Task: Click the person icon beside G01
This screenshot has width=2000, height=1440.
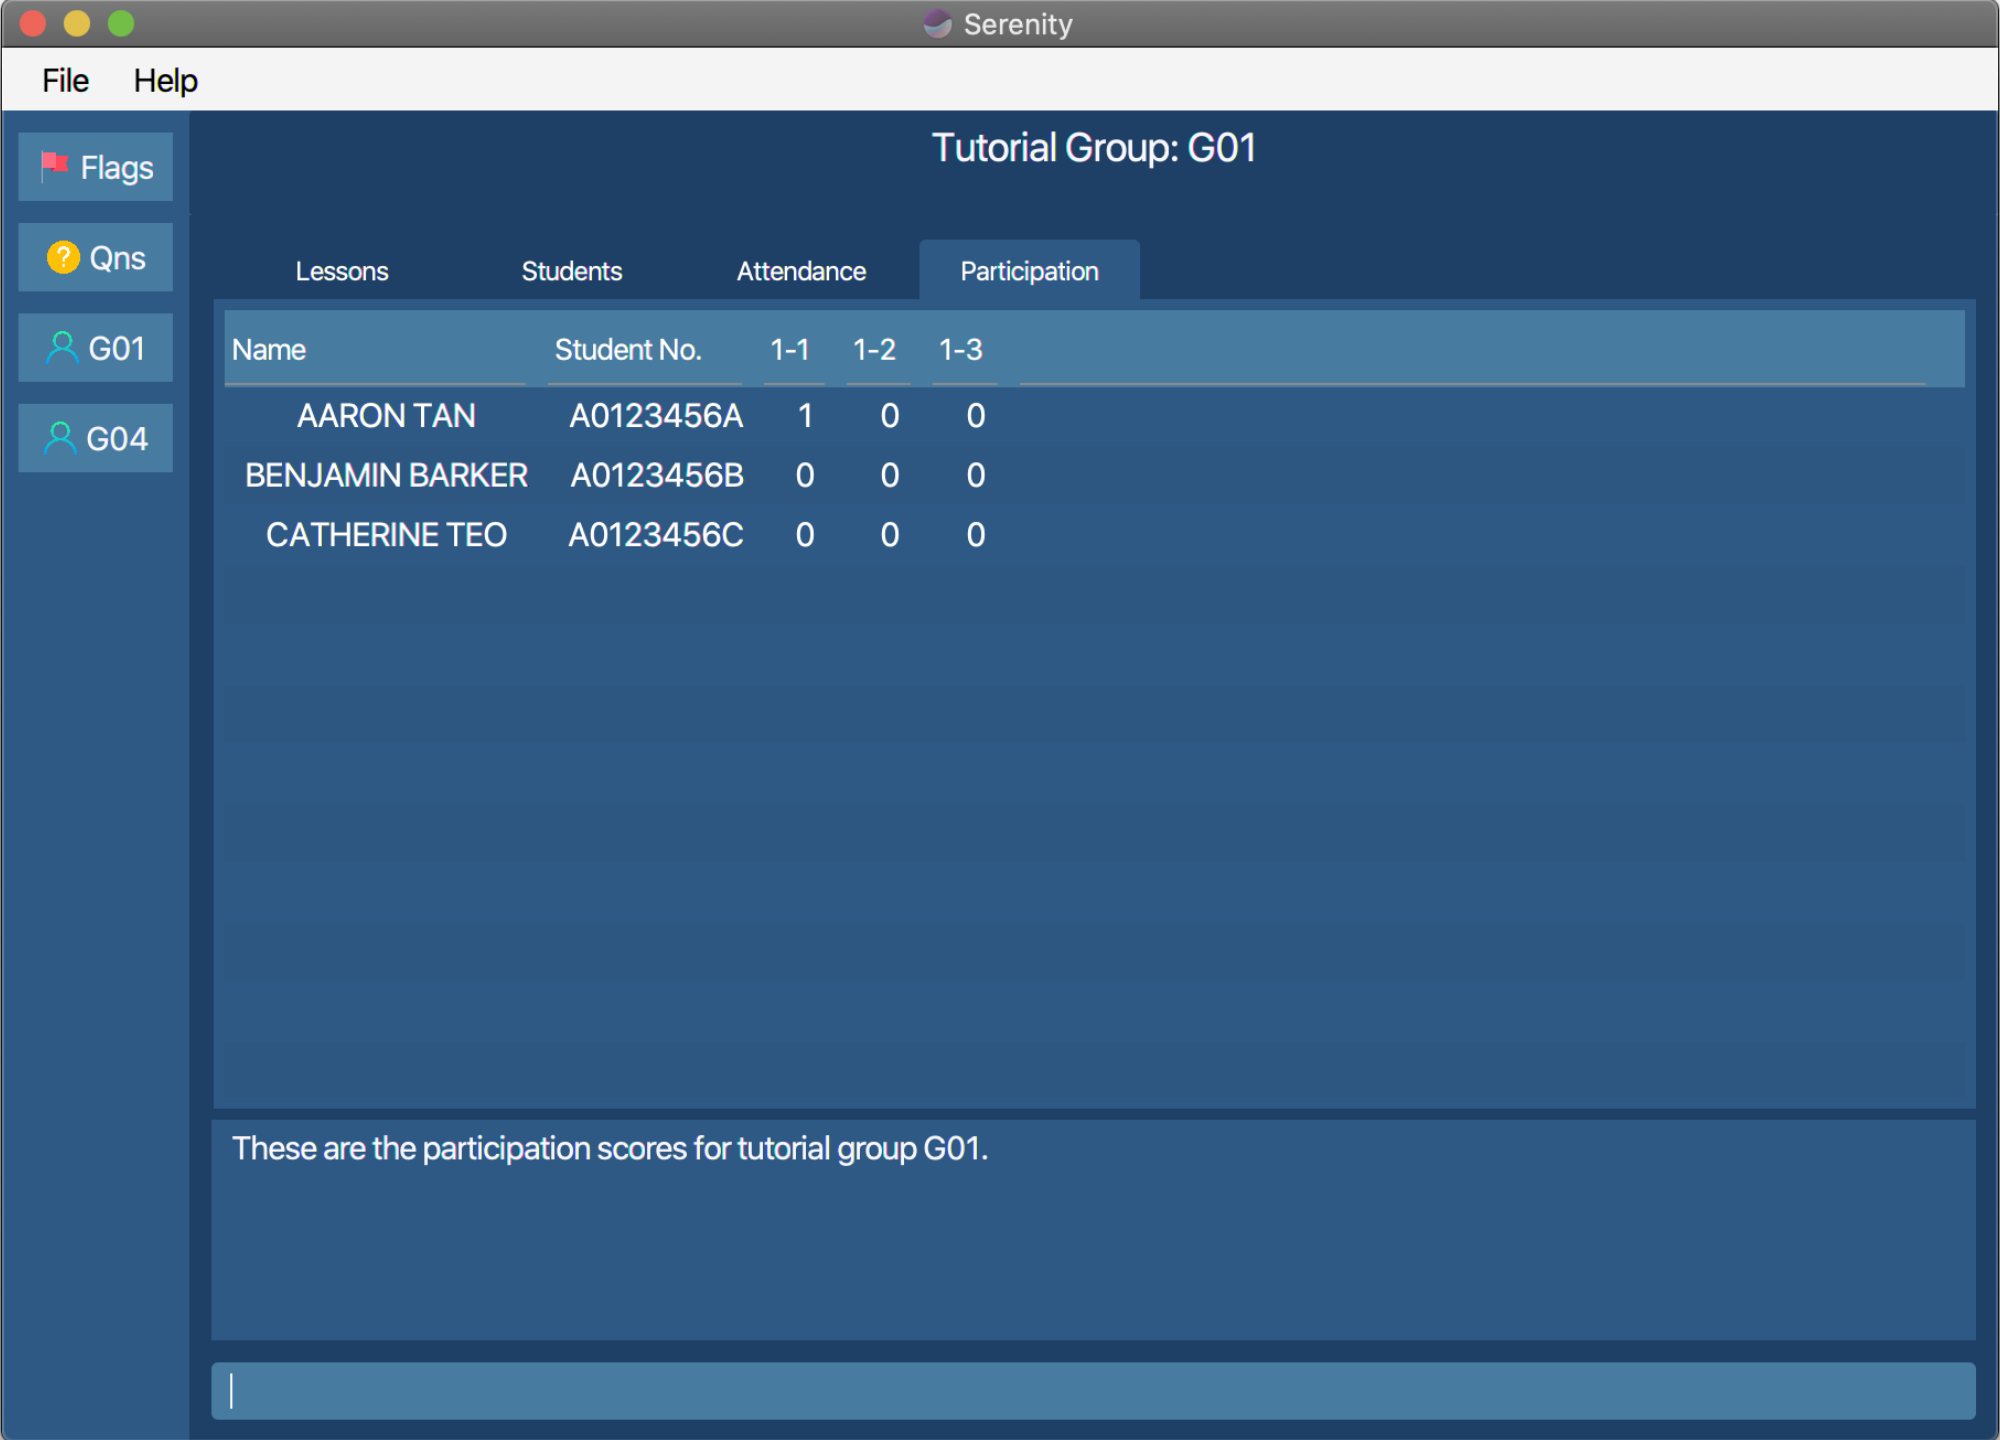Action: 62,348
